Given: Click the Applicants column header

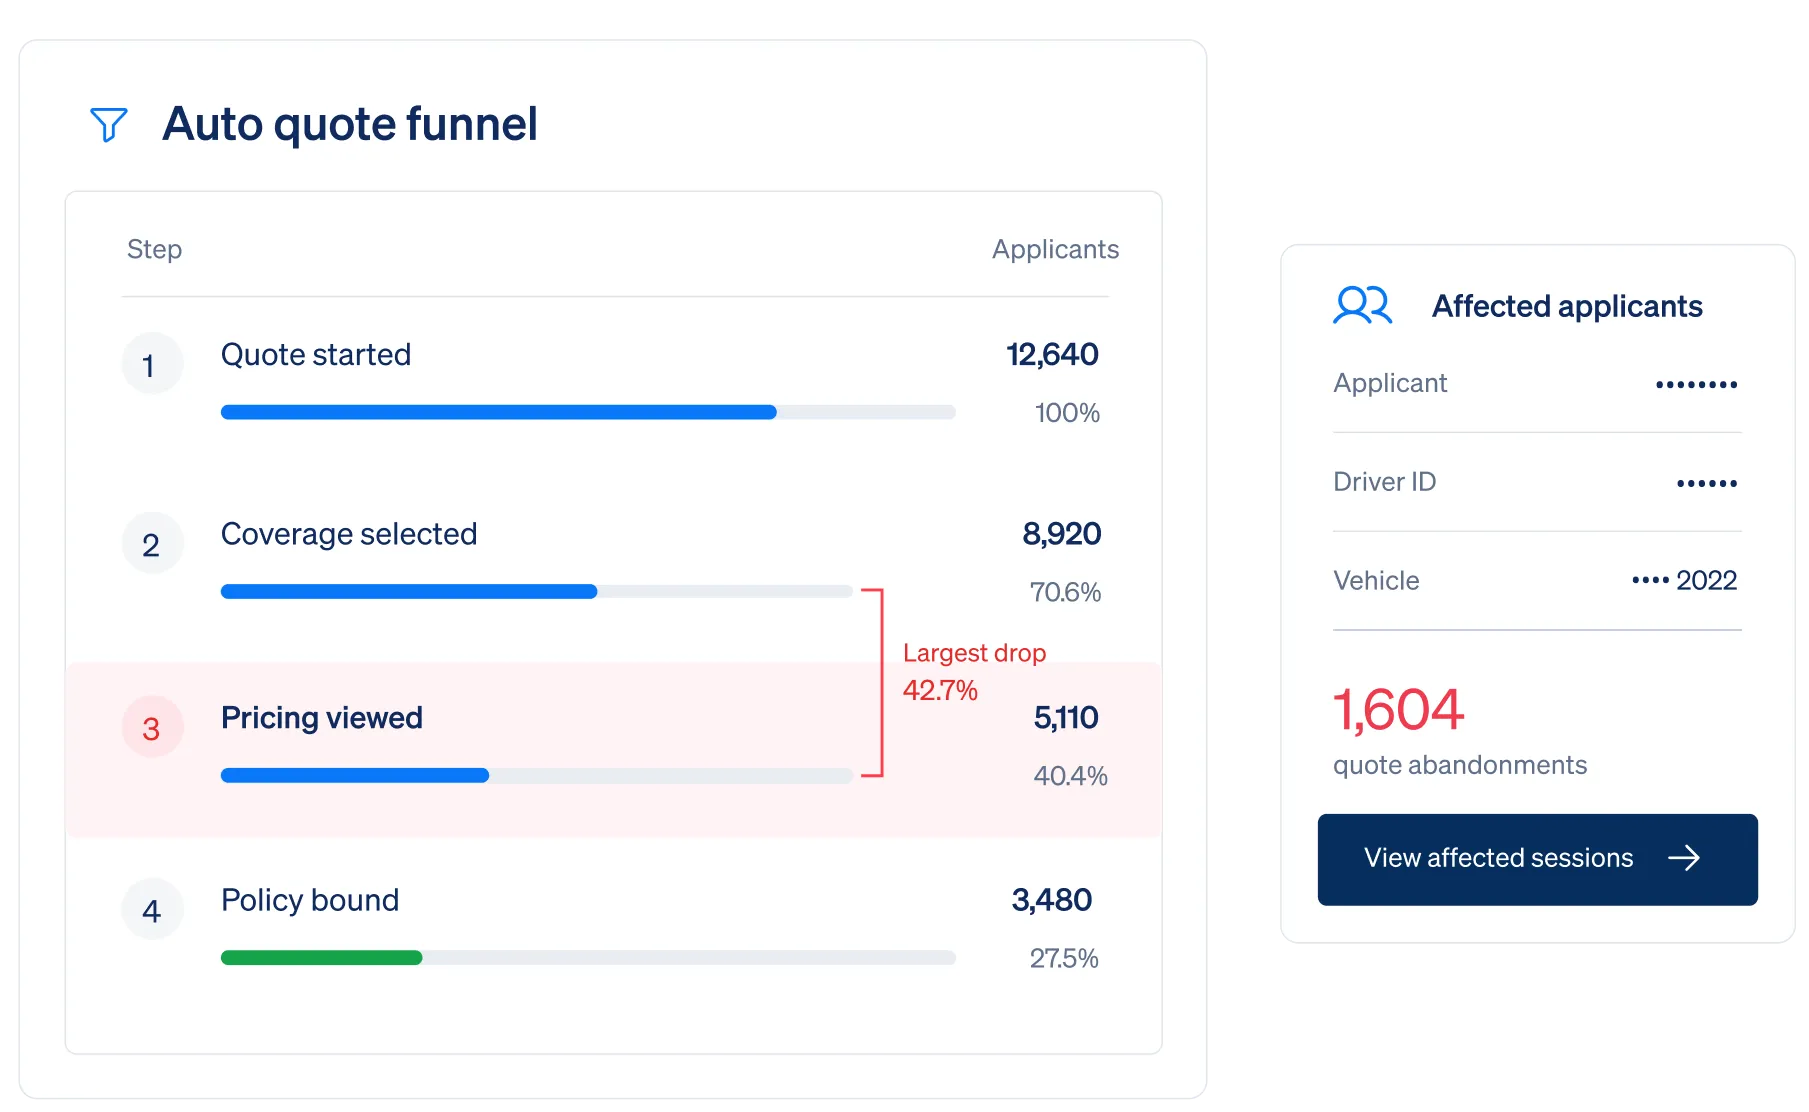Looking at the screenshot, I should (1055, 249).
